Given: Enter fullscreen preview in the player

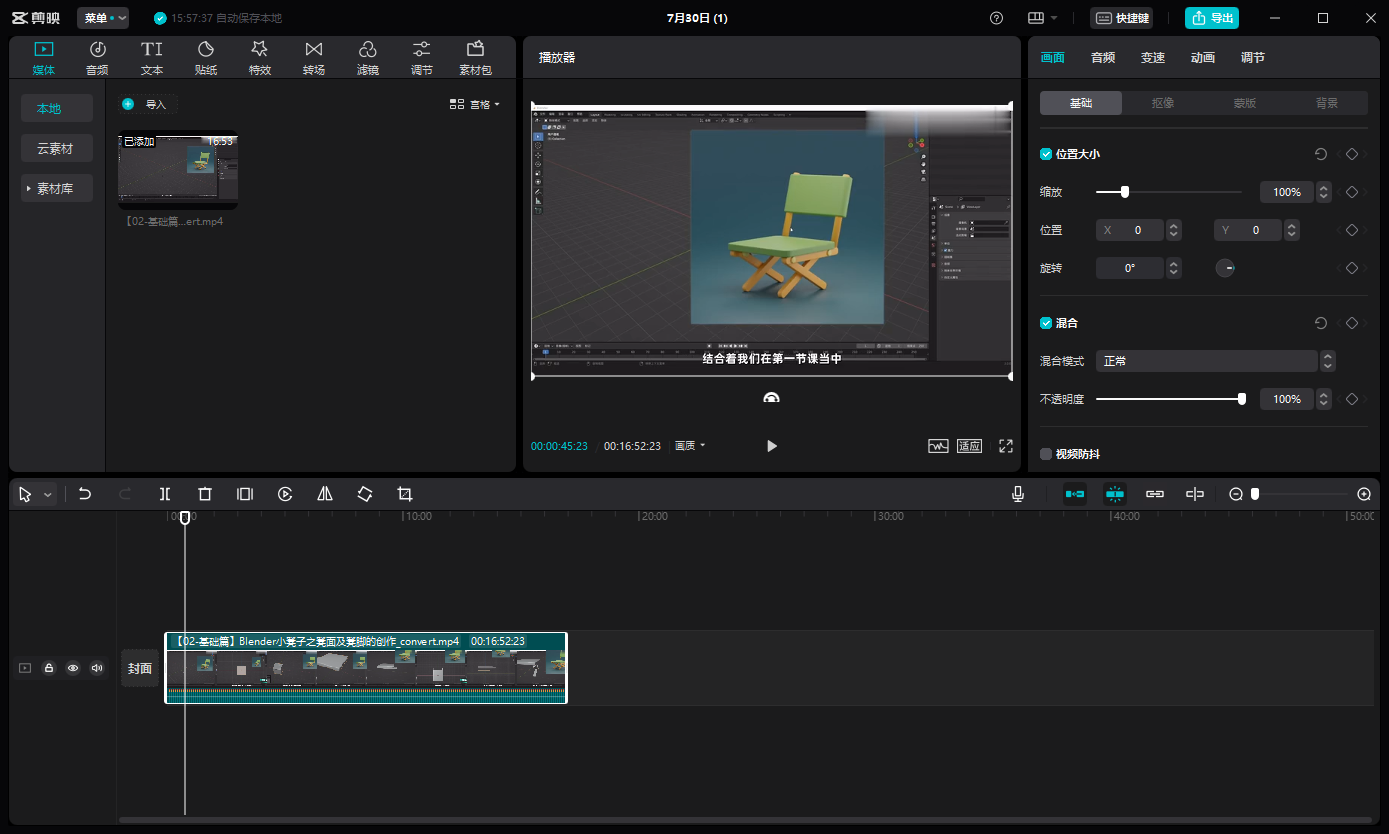Looking at the screenshot, I should coord(1006,446).
